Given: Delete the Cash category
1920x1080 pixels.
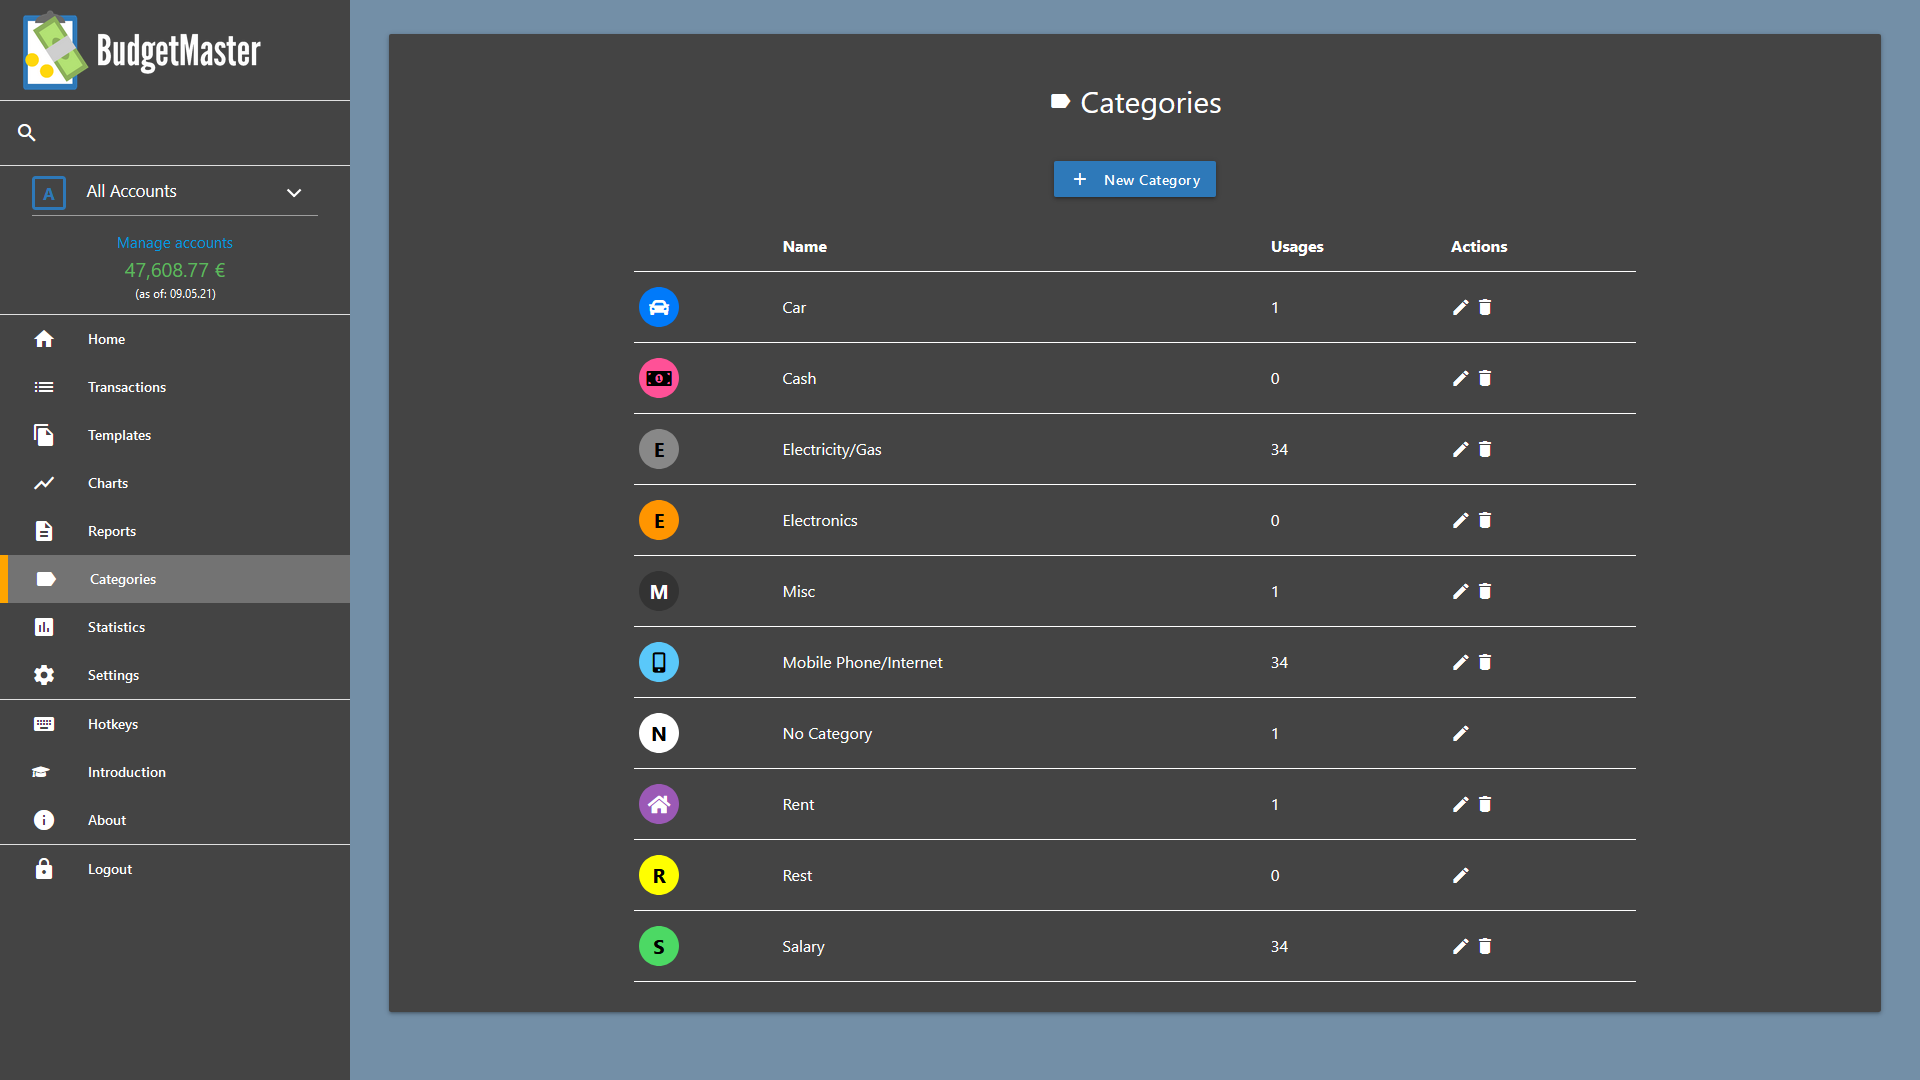Looking at the screenshot, I should [1485, 378].
